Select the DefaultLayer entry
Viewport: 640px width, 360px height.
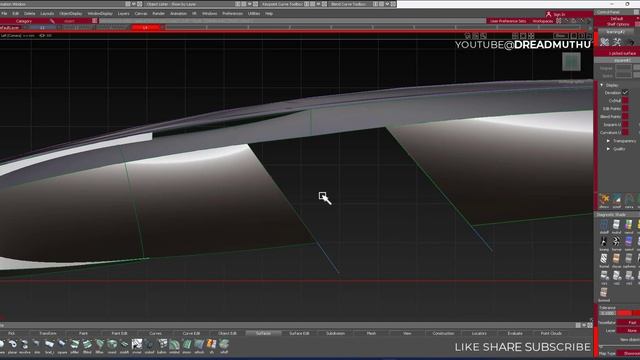[10, 28]
